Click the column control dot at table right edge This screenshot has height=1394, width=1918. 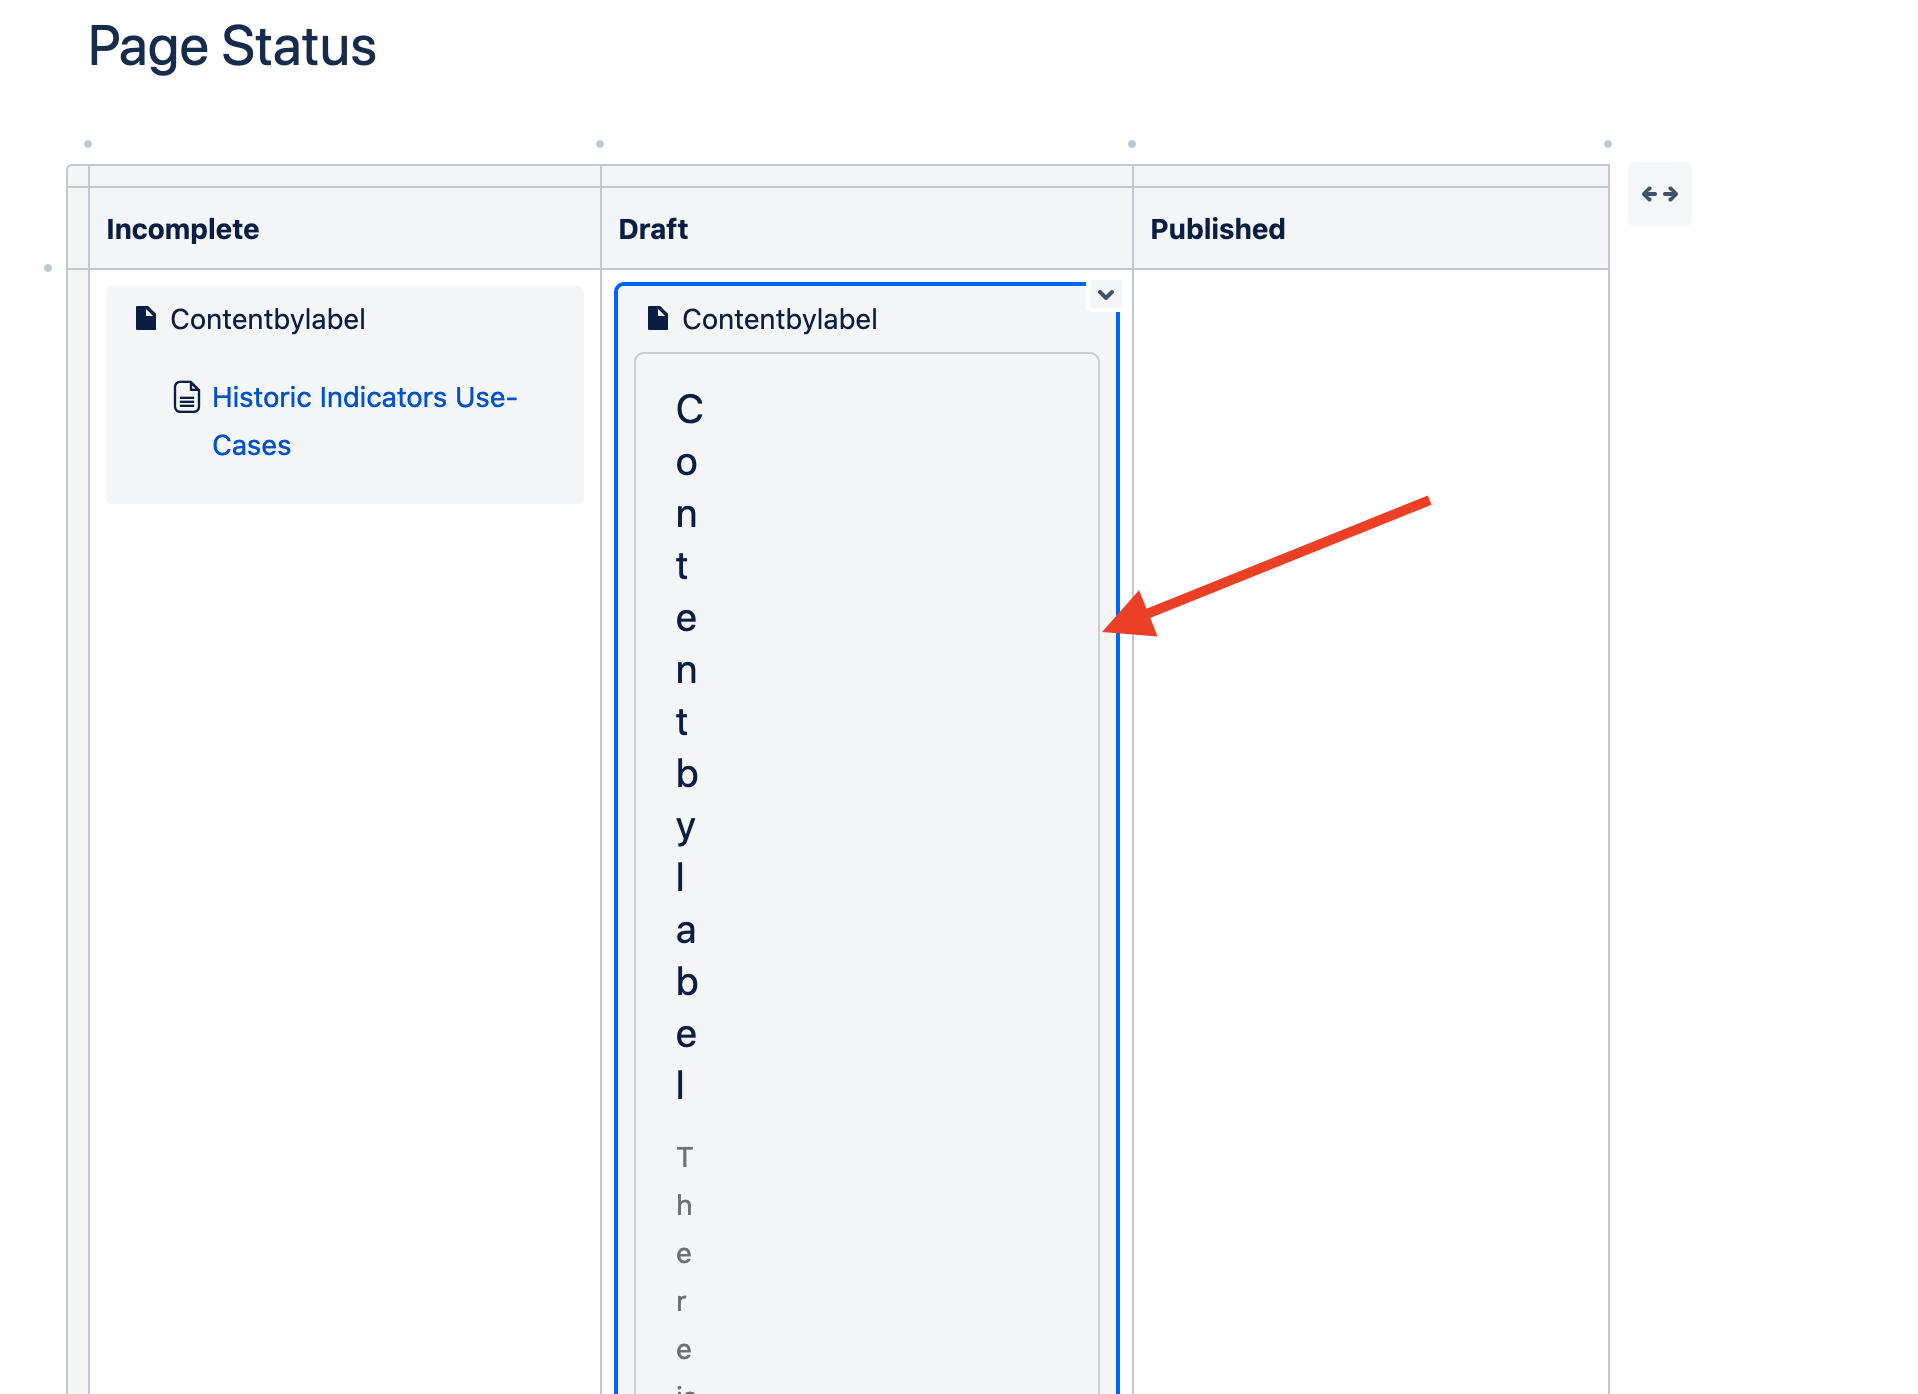pos(1608,144)
